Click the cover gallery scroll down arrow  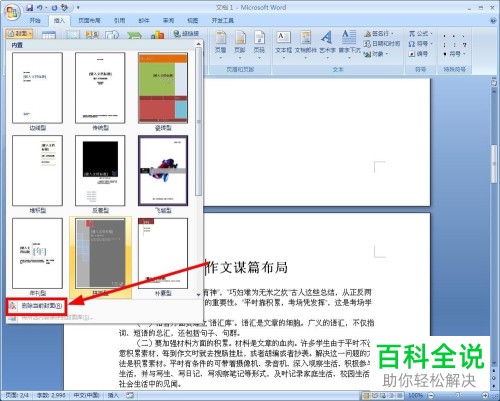click(199, 295)
